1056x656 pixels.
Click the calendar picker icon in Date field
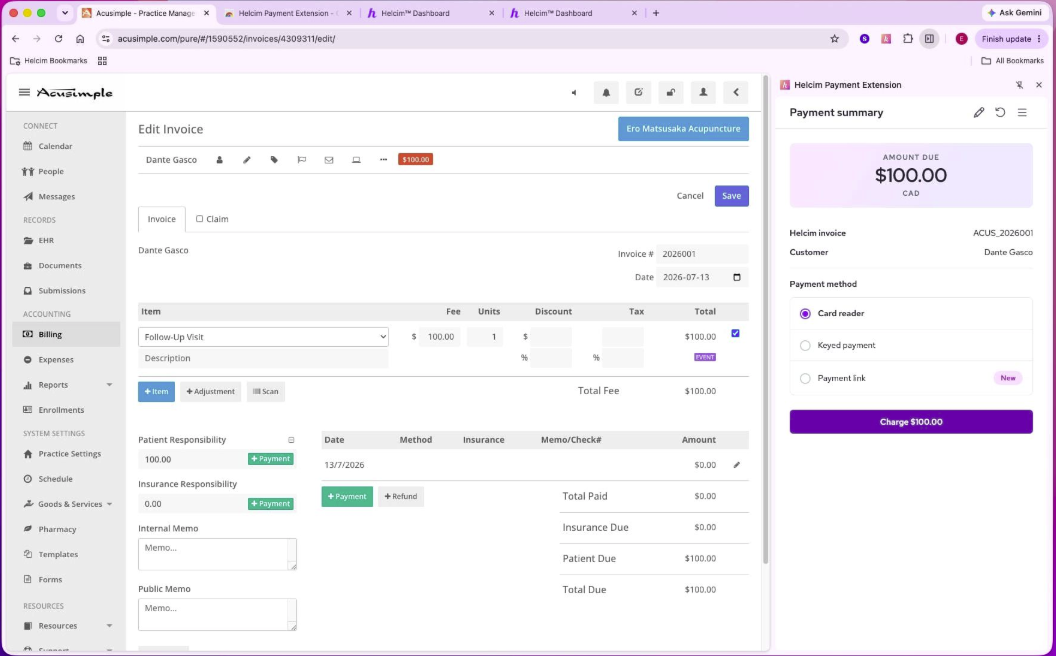(737, 277)
